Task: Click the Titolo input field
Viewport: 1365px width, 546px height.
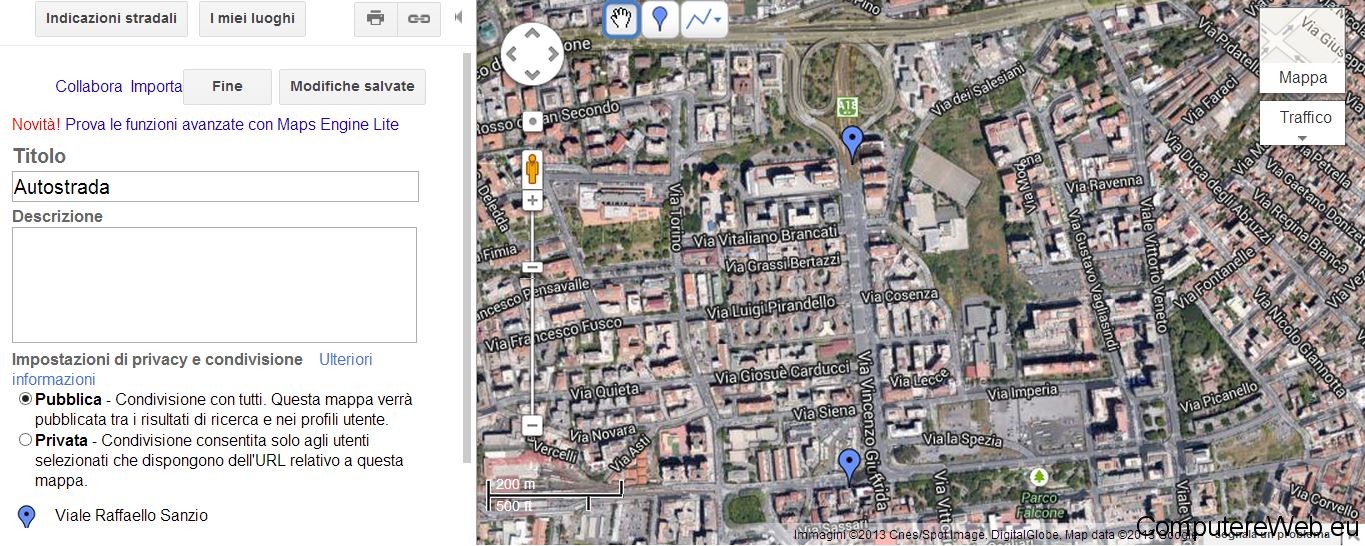Action: [215, 187]
